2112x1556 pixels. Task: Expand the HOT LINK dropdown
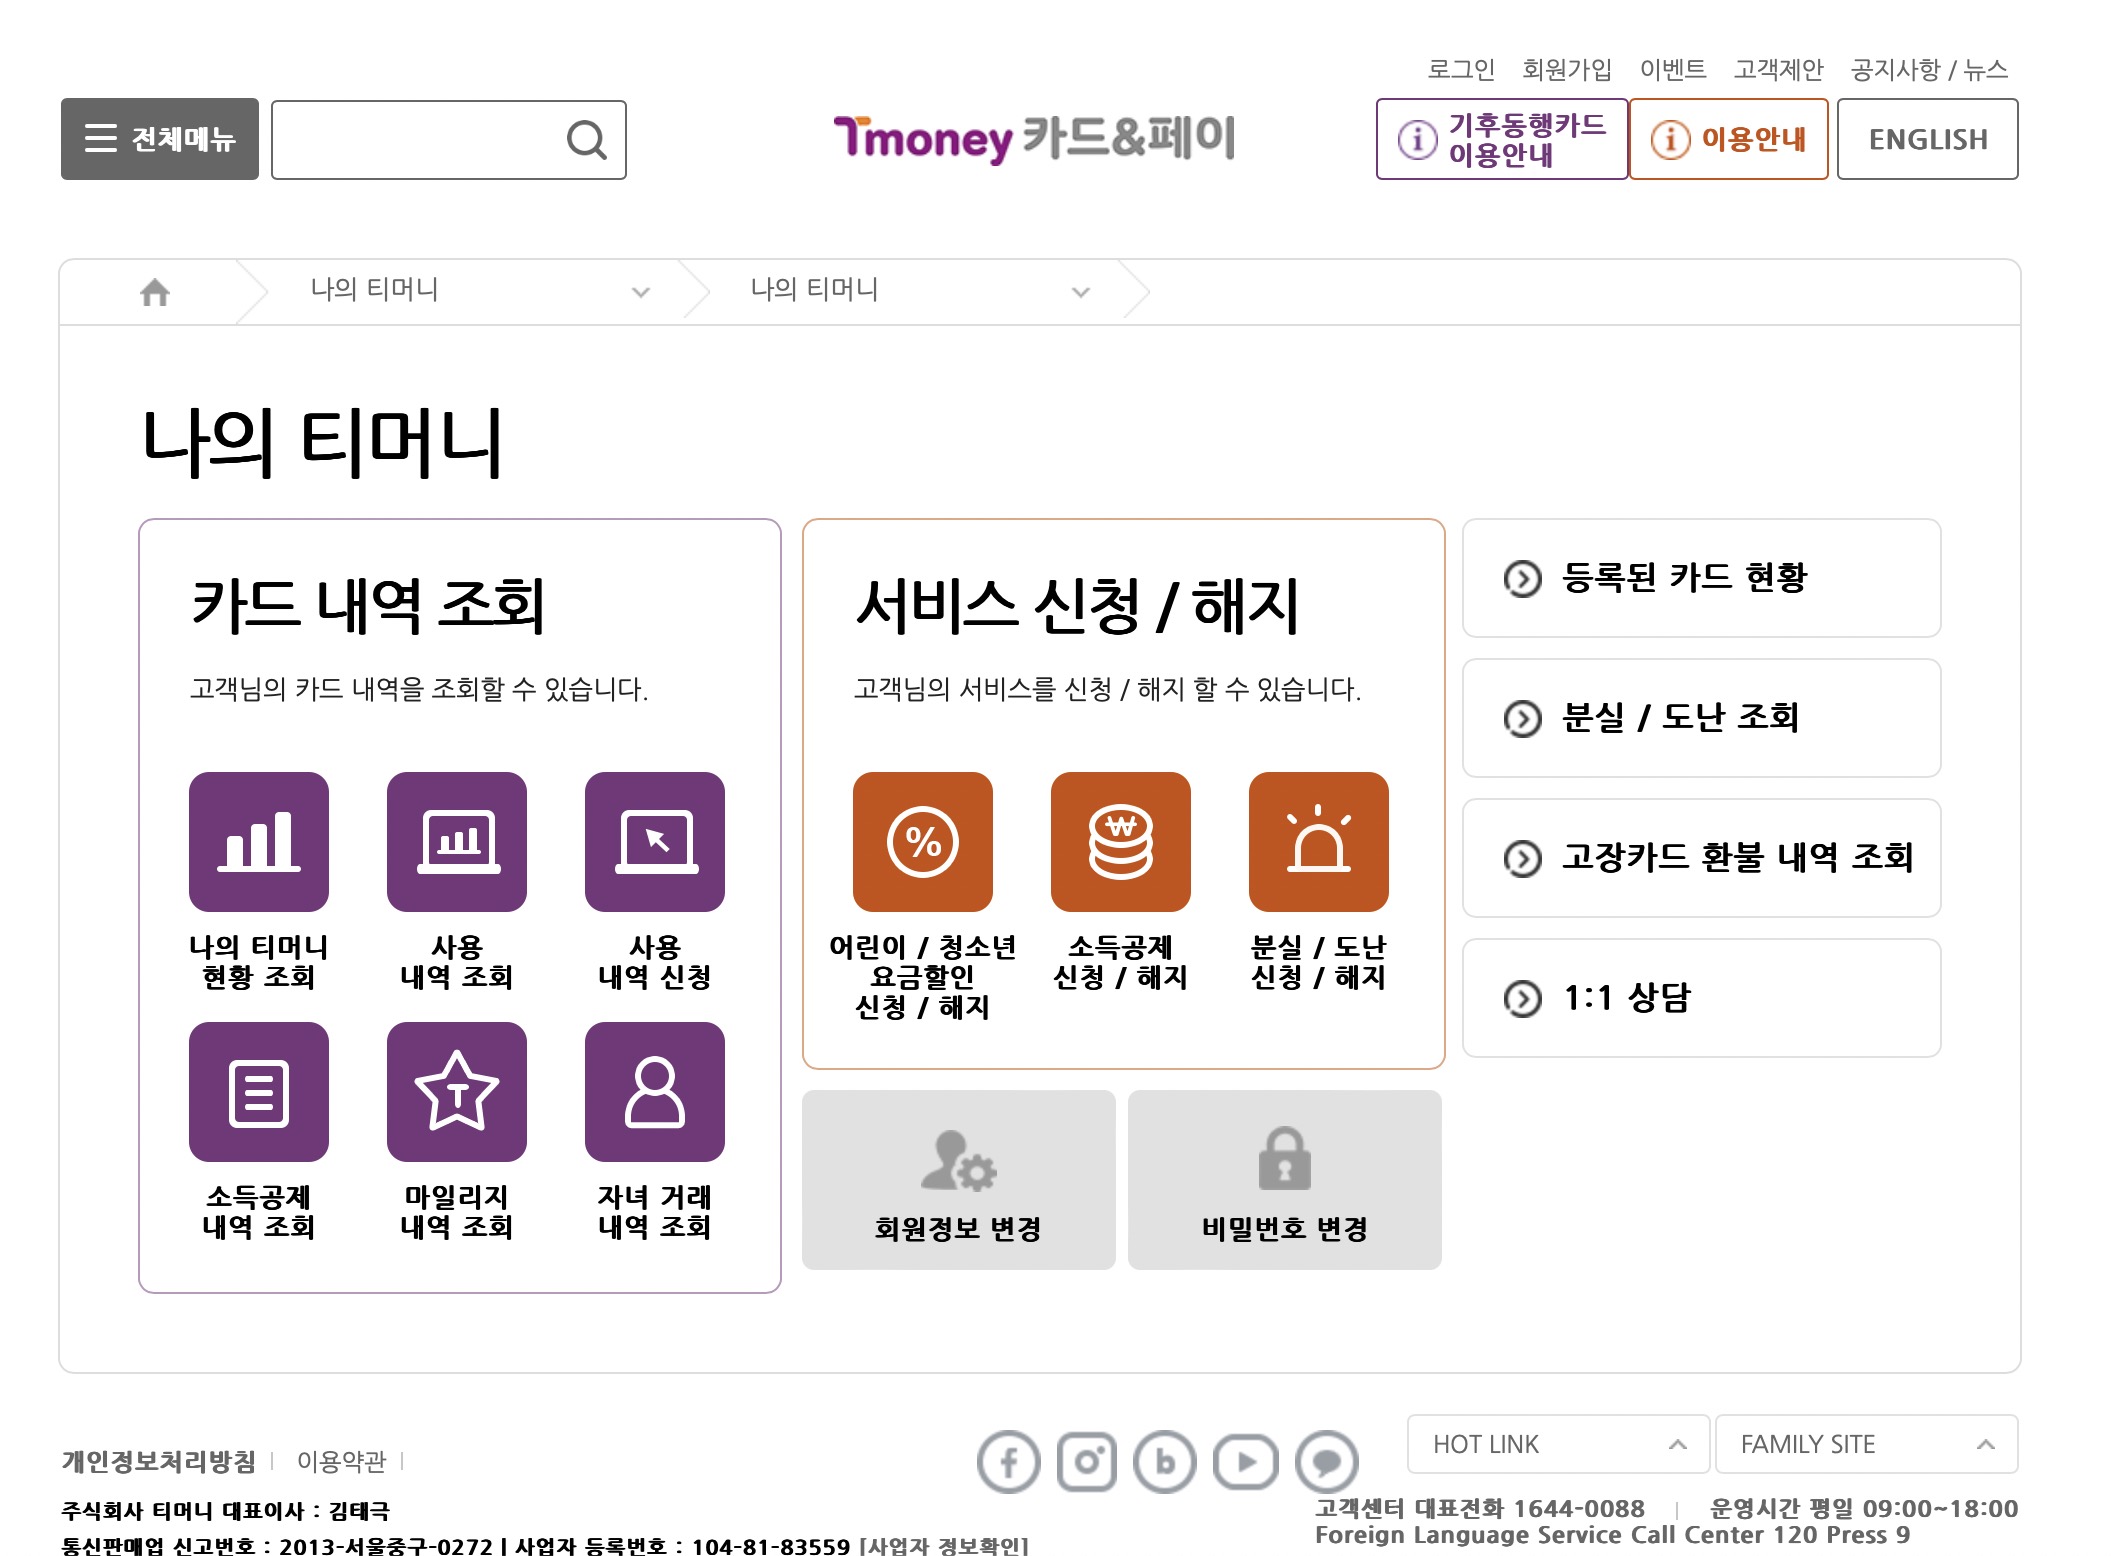click(x=1557, y=1444)
